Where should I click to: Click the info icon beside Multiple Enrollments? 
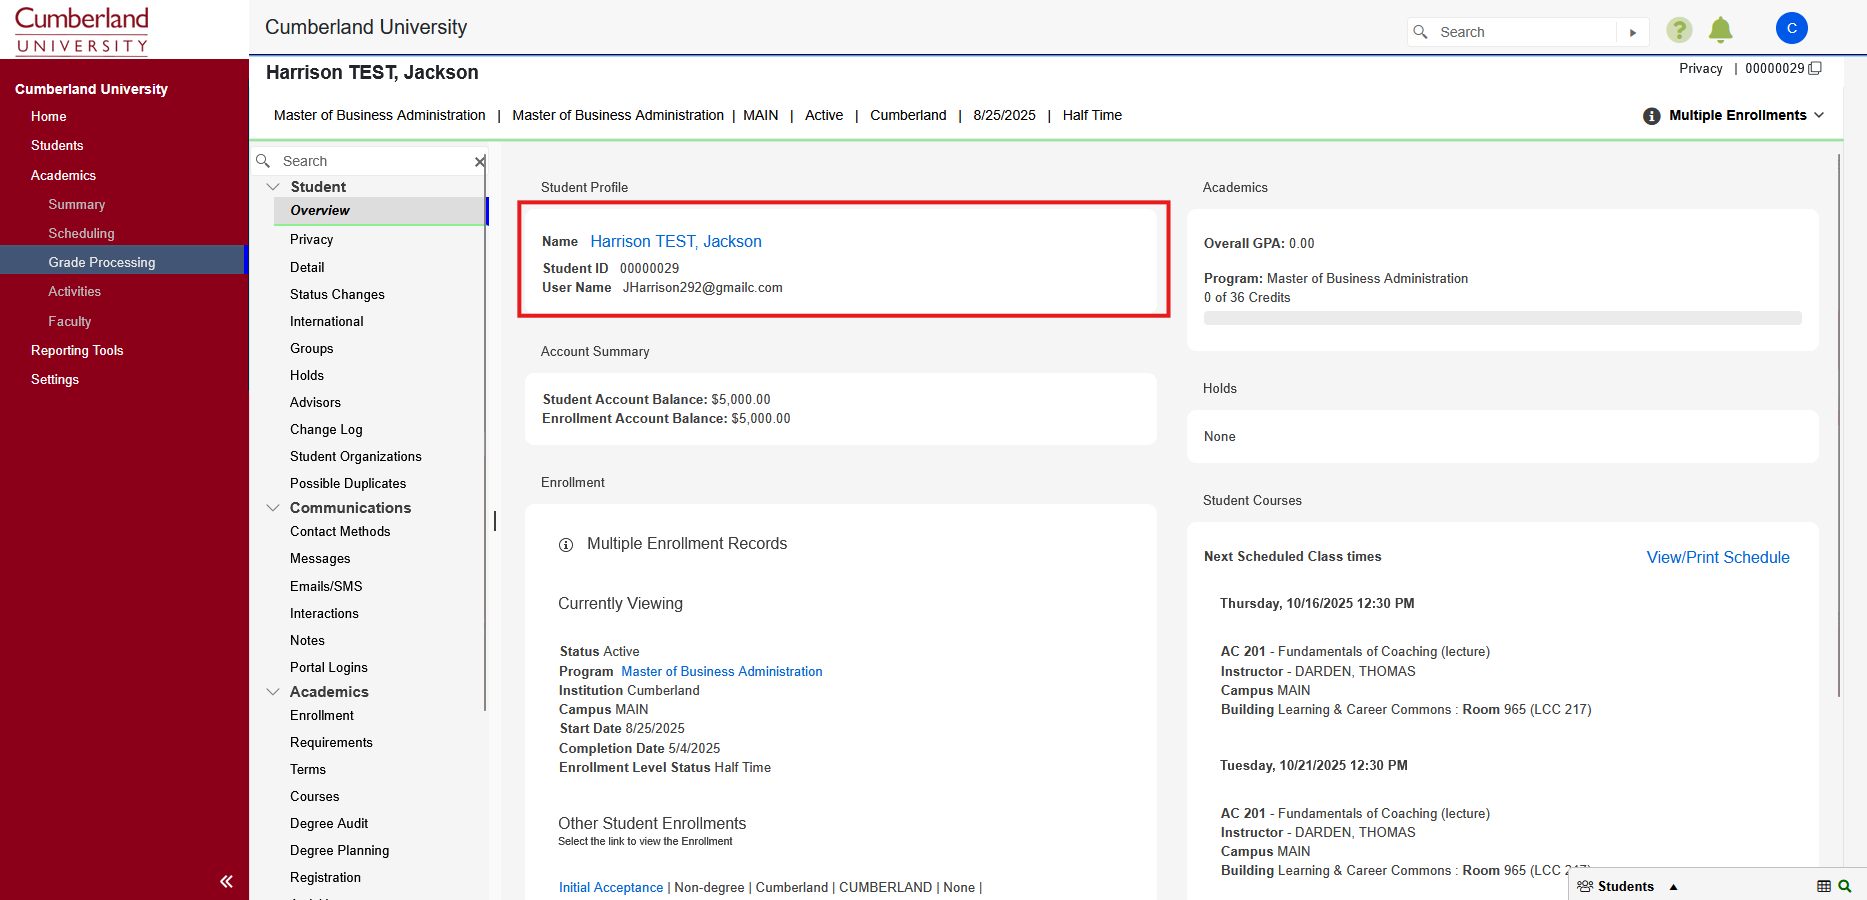tap(1652, 116)
